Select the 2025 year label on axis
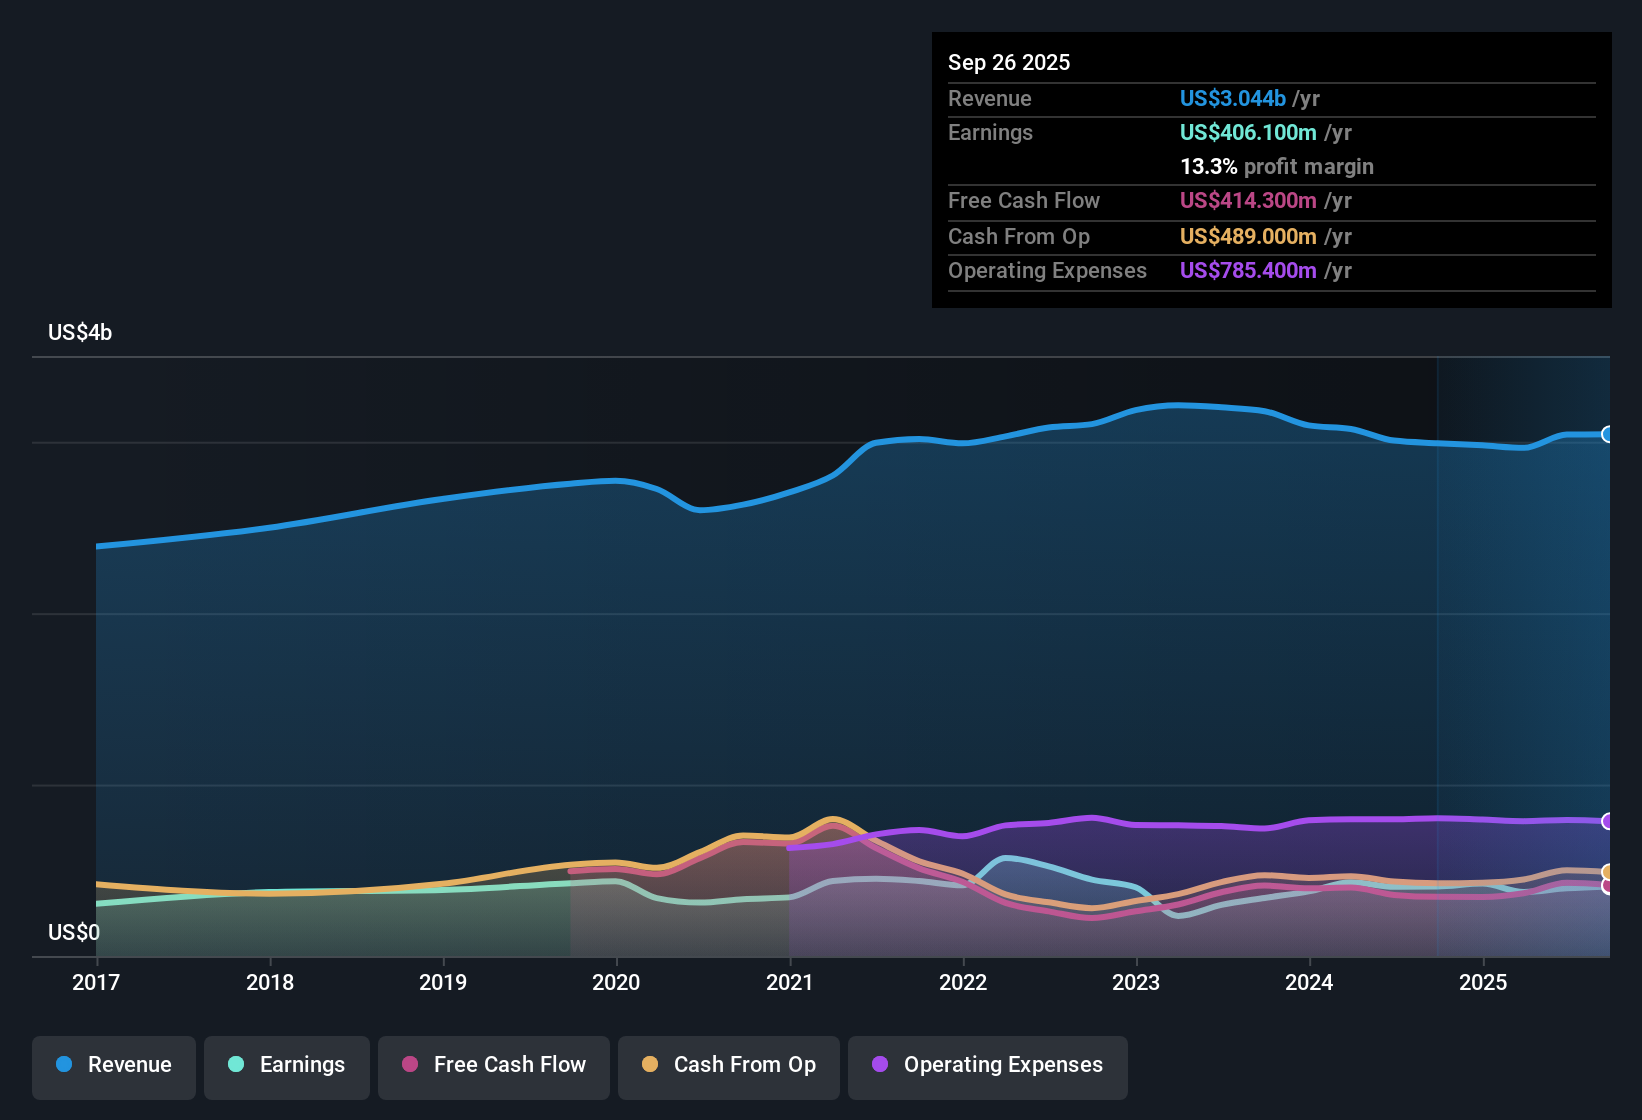This screenshot has height=1120, width=1642. pos(1484,983)
